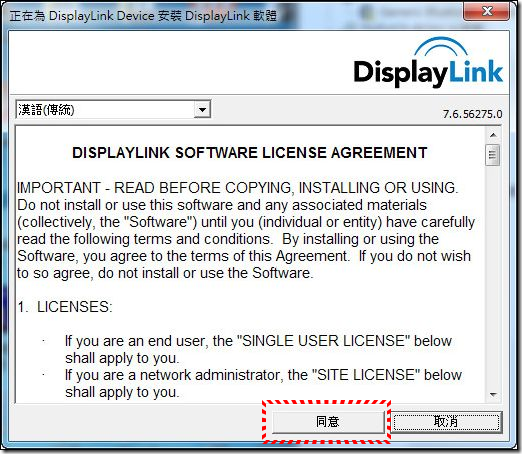The height and width of the screenshot is (454, 522).
Task: Click the SINGLE USER LICENSE bullet text
Action: pos(258,349)
